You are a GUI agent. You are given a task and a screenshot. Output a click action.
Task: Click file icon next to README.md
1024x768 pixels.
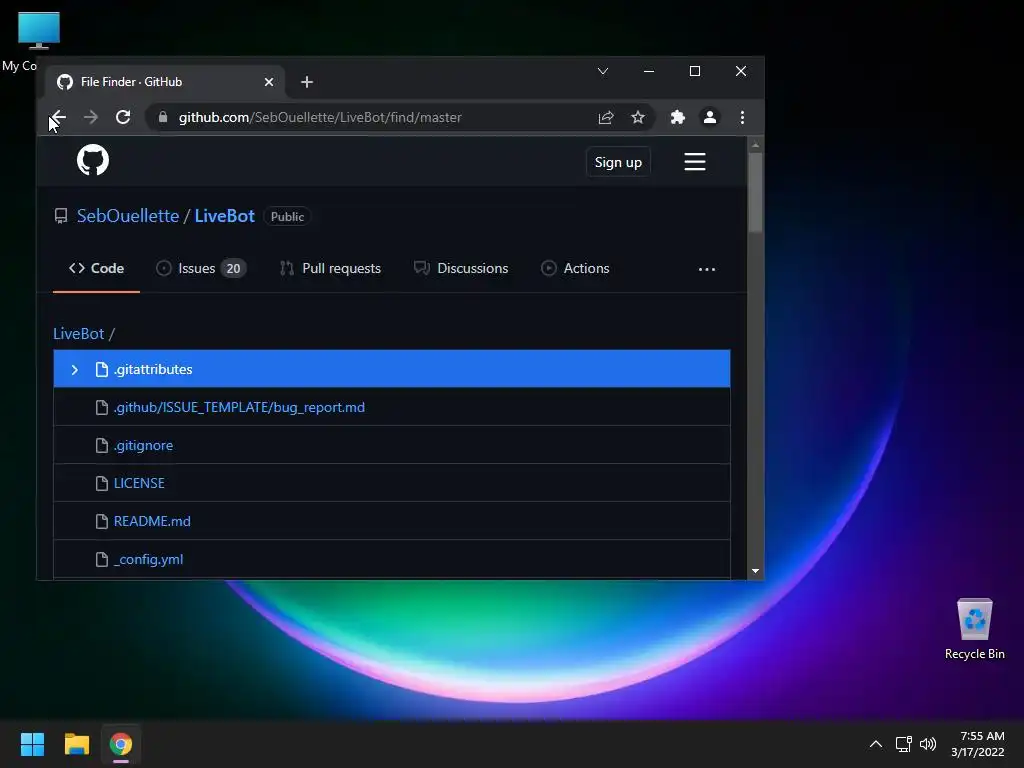(102, 521)
